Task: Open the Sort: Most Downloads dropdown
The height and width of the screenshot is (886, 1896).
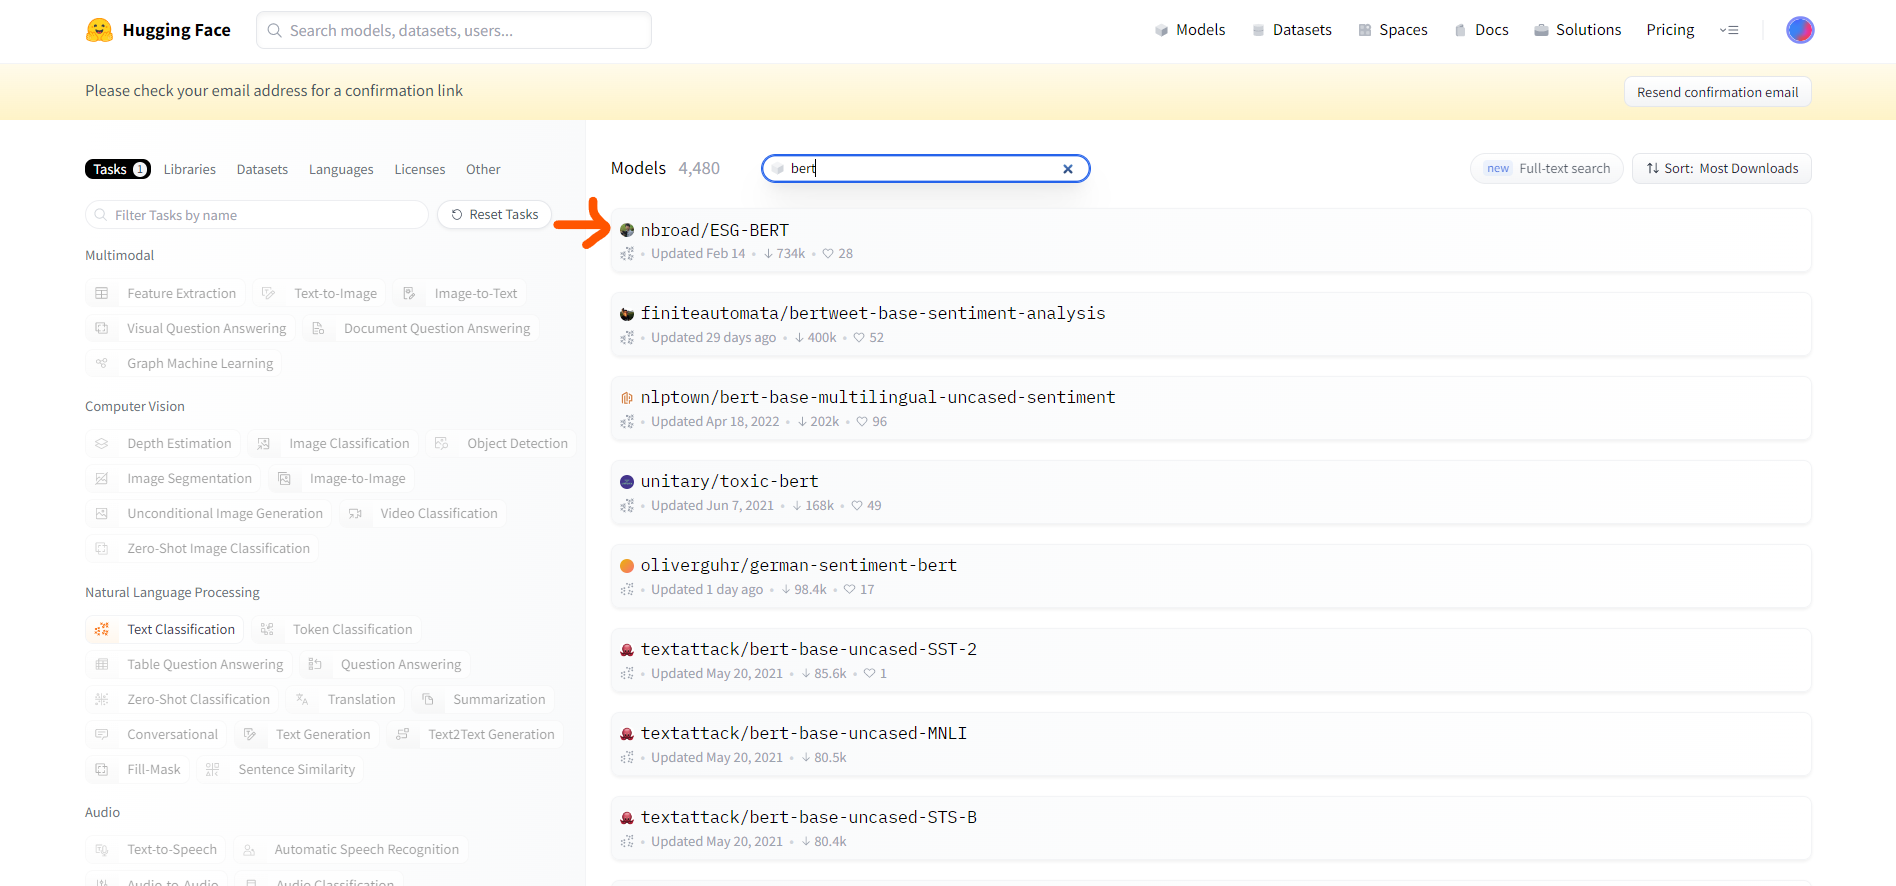Action: 1722,169
